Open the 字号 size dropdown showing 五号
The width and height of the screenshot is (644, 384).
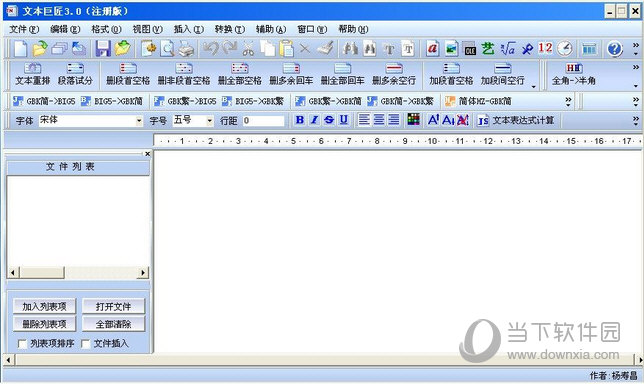click(209, 121)
